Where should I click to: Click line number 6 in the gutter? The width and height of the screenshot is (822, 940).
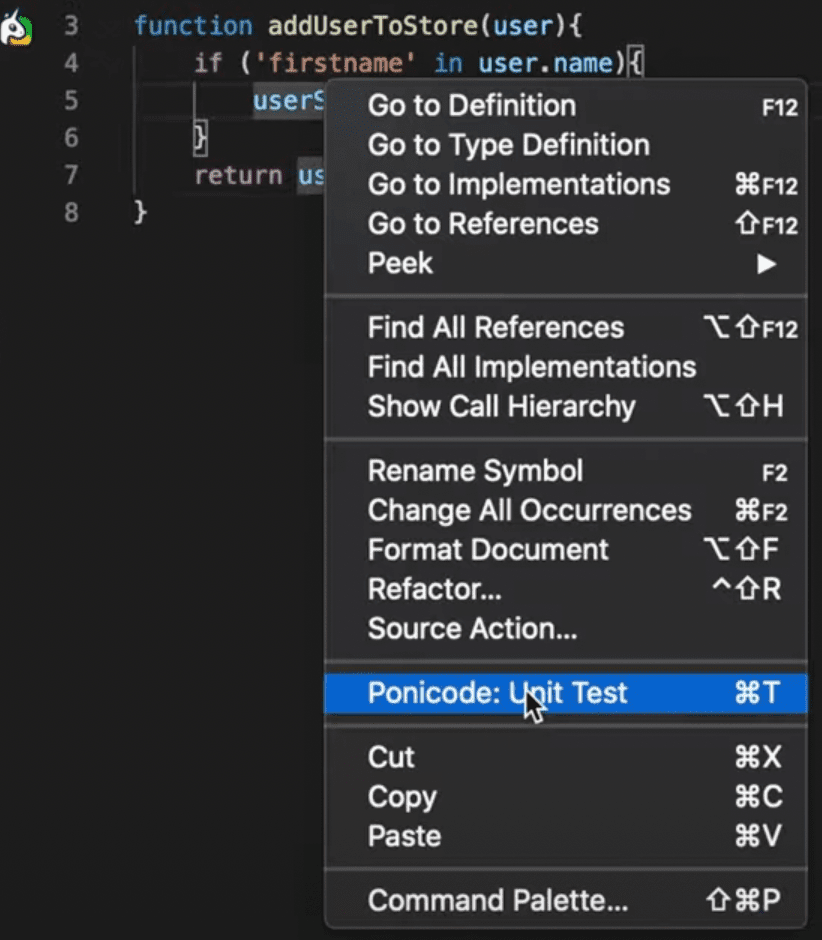pos(71,138)
